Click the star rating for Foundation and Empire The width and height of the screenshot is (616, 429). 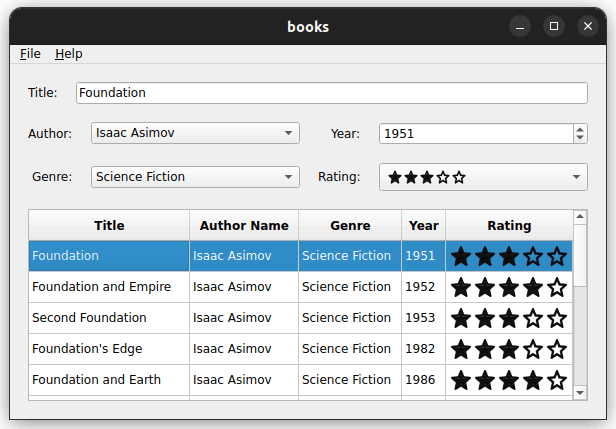point(508,287)
